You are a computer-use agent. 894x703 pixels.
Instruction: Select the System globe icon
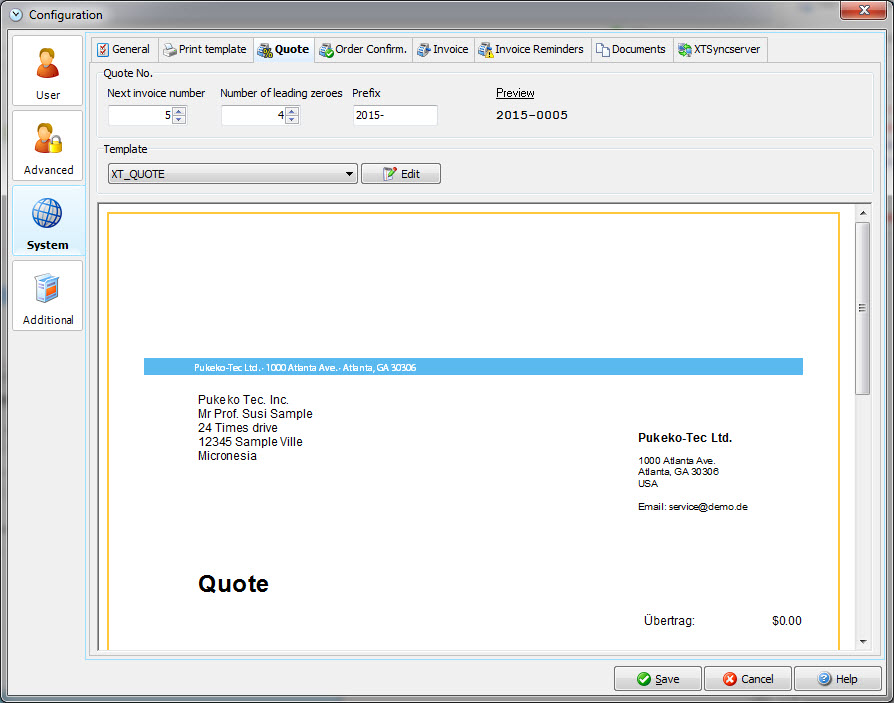pos(48,214)
